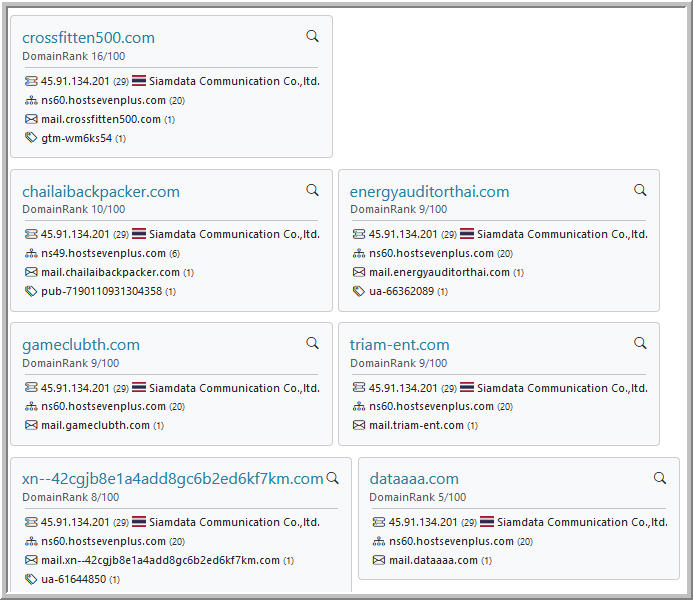
Task: Select mail.triam-ent.com mail entry
Action: (416, 425)
